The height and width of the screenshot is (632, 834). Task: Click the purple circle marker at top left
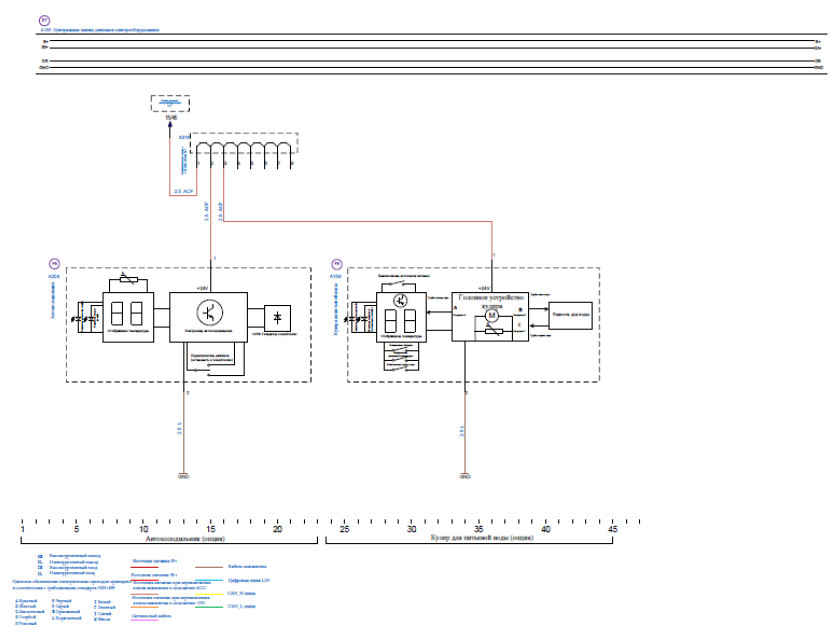[42, 20]
